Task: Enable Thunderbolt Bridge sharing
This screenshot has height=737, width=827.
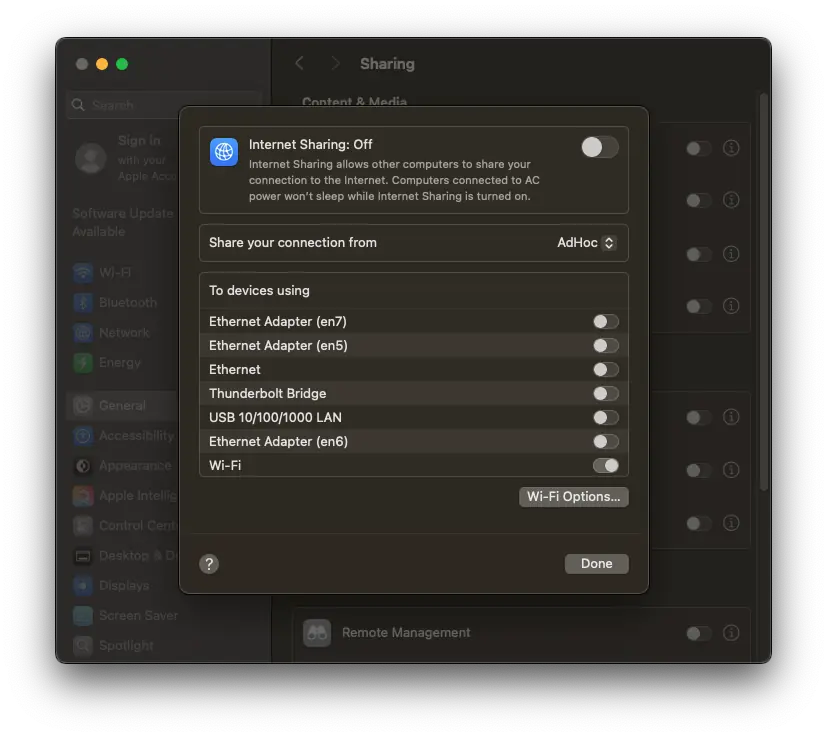Action: pyautogui.click(x=605, y=394)
